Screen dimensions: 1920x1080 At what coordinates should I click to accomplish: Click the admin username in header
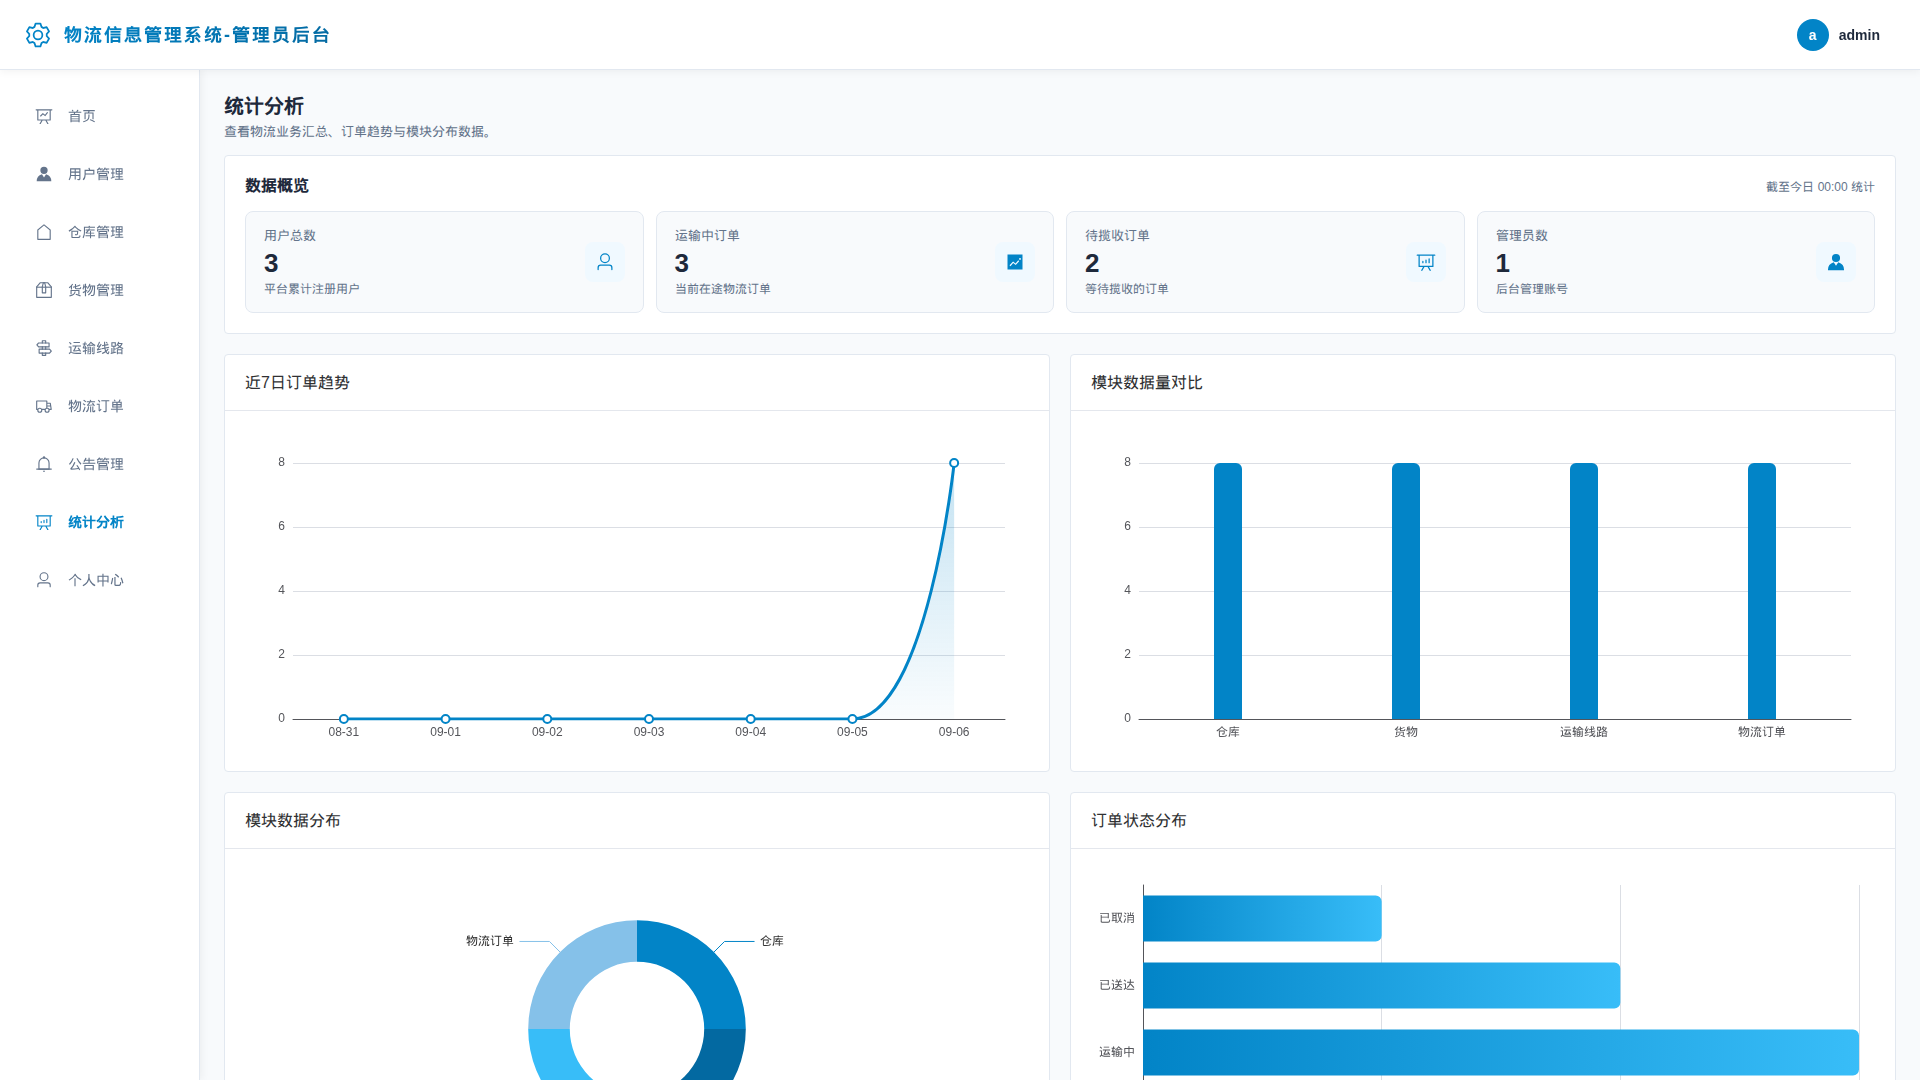(x=1859, y=35)
